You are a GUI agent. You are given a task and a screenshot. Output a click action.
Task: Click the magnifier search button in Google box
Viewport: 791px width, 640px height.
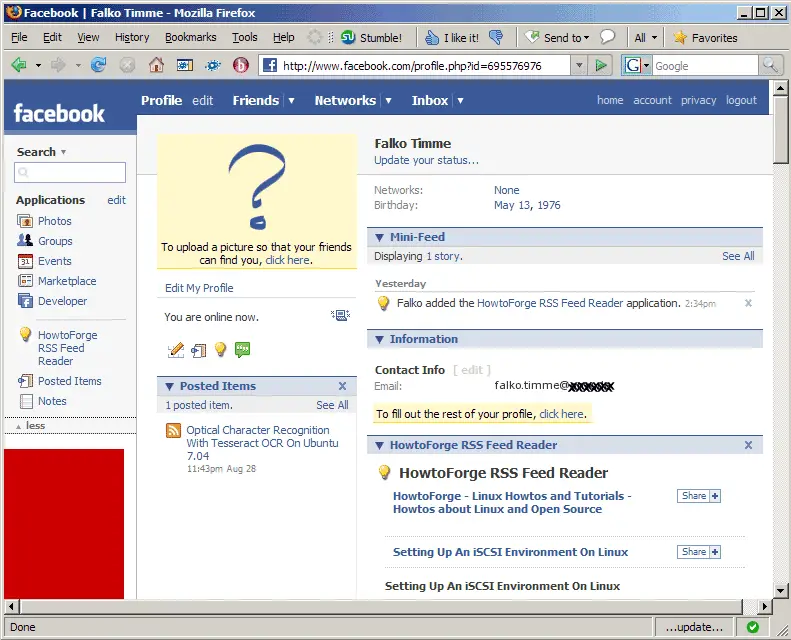(x=770, y=65)
